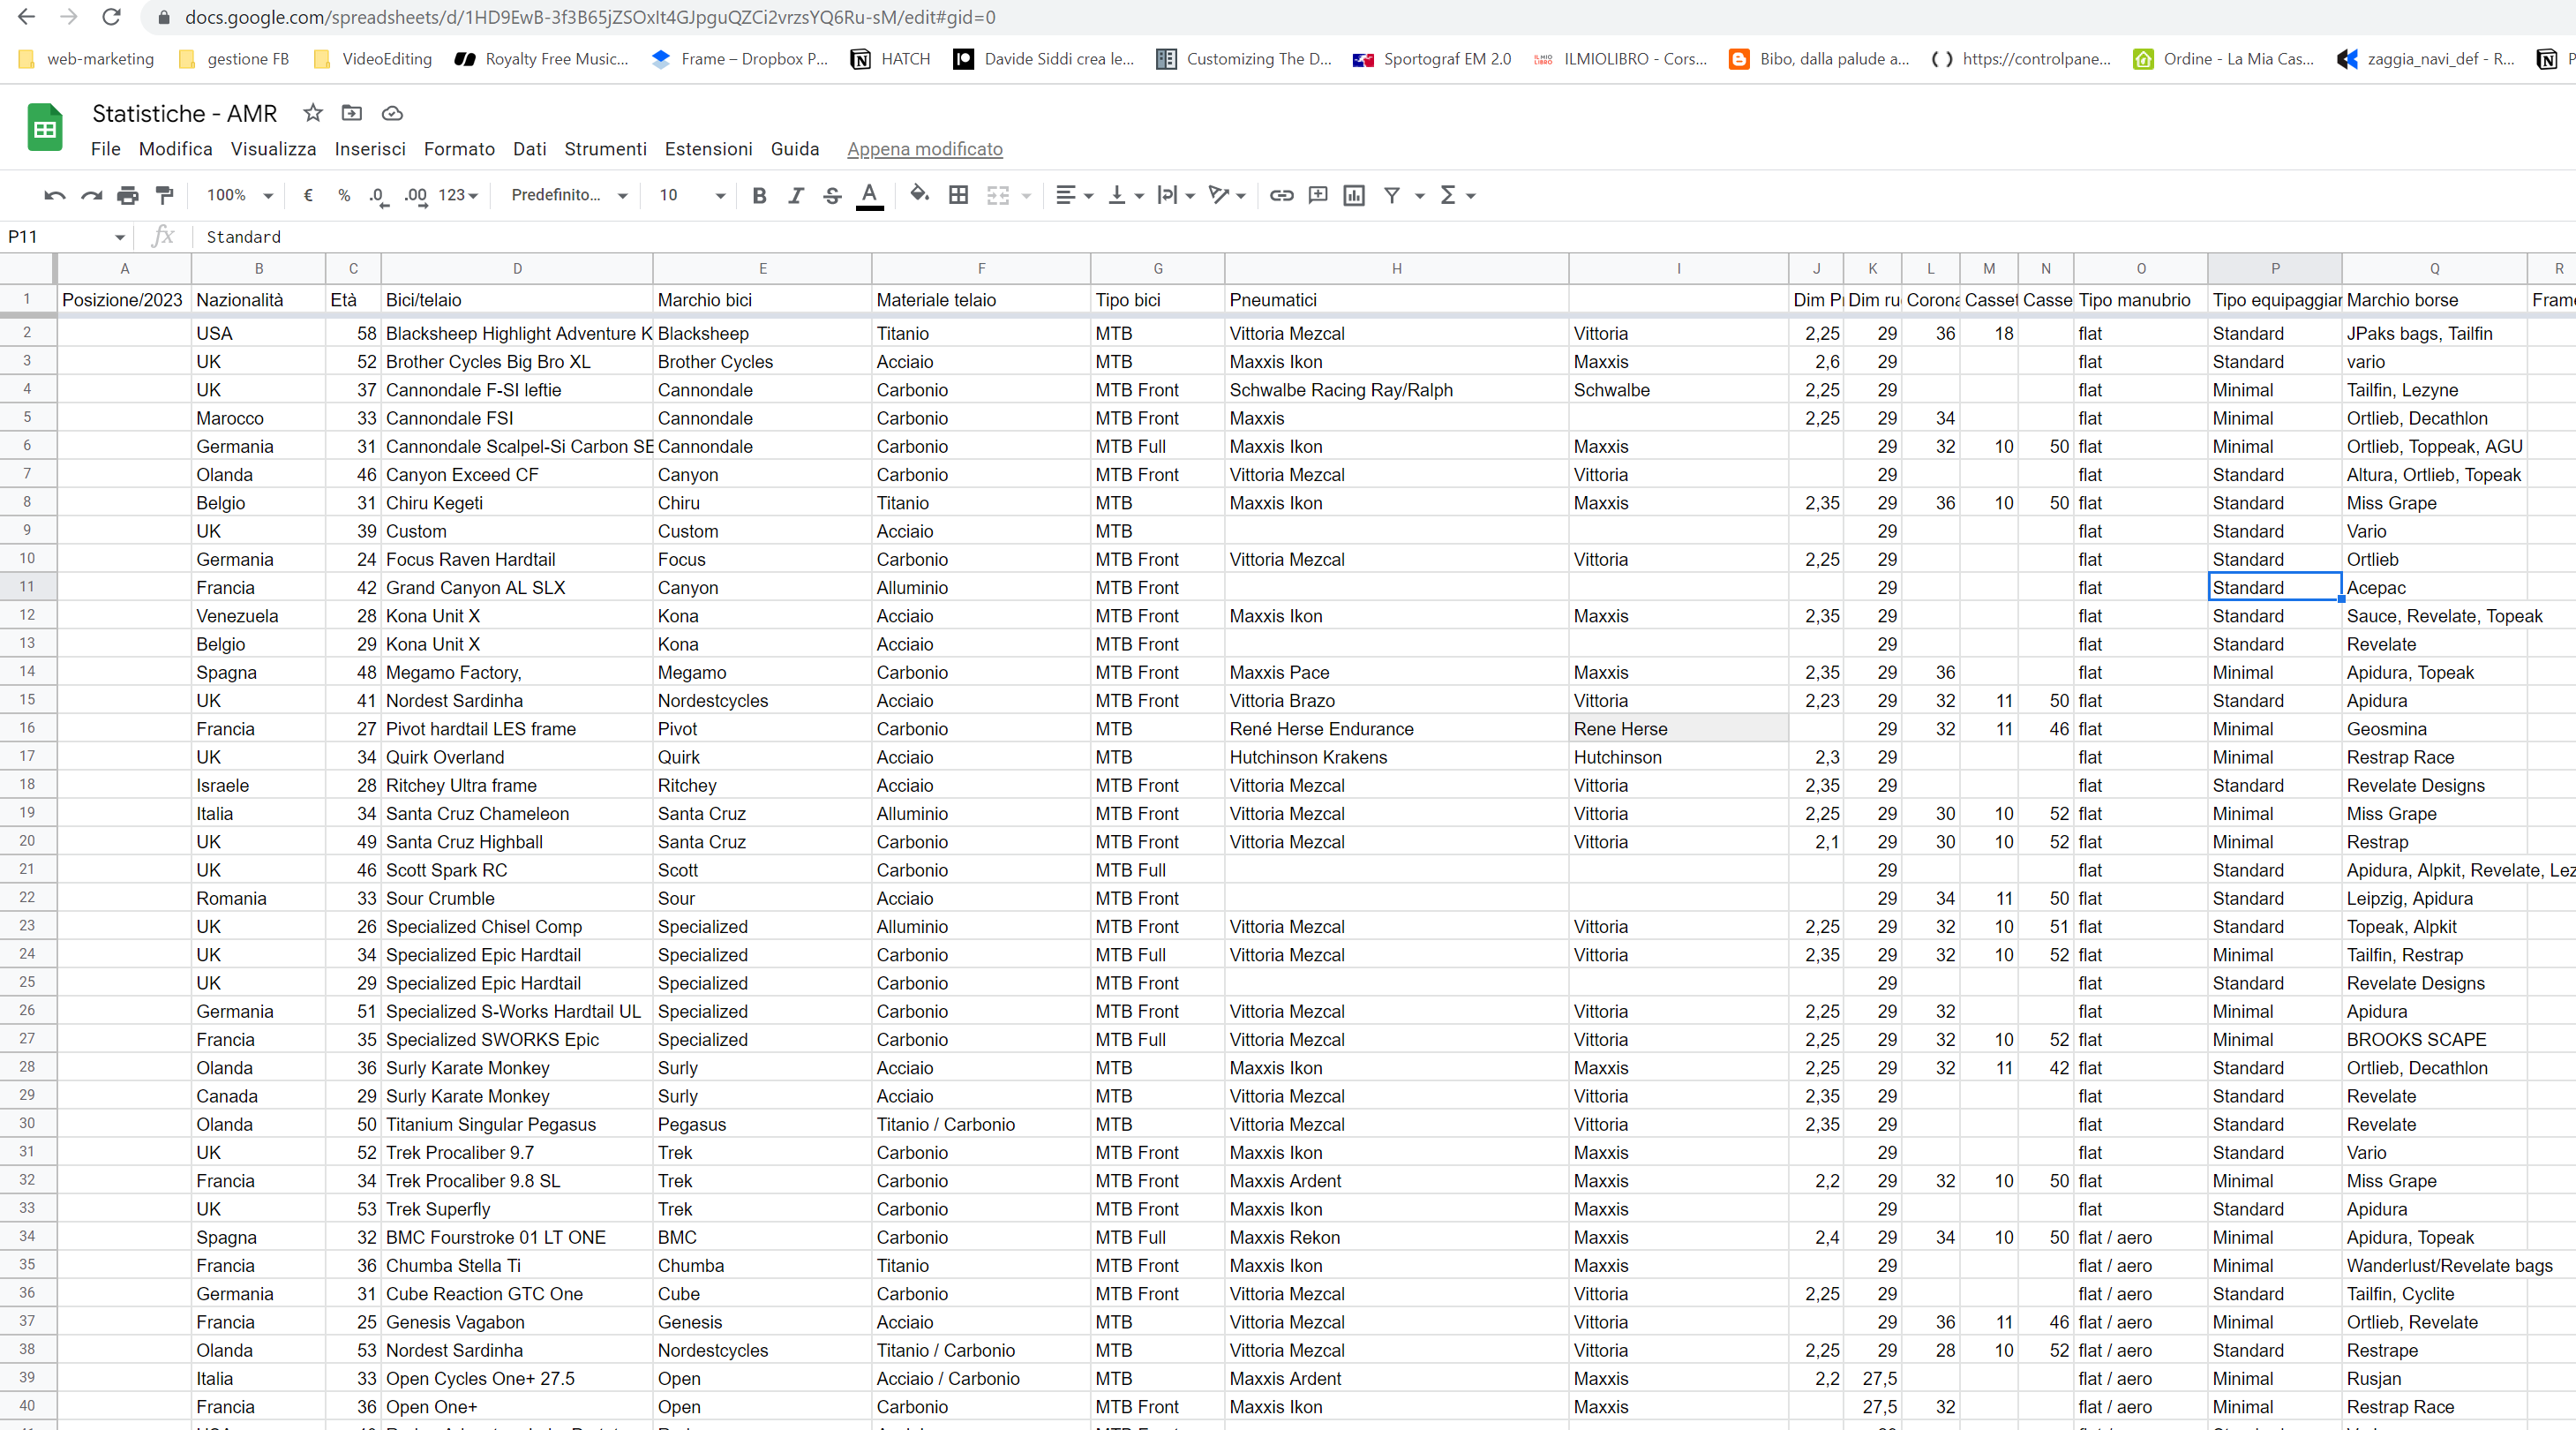Open the horizontal align dropdown
2576x1430 pixels.
coord(1075,196)
